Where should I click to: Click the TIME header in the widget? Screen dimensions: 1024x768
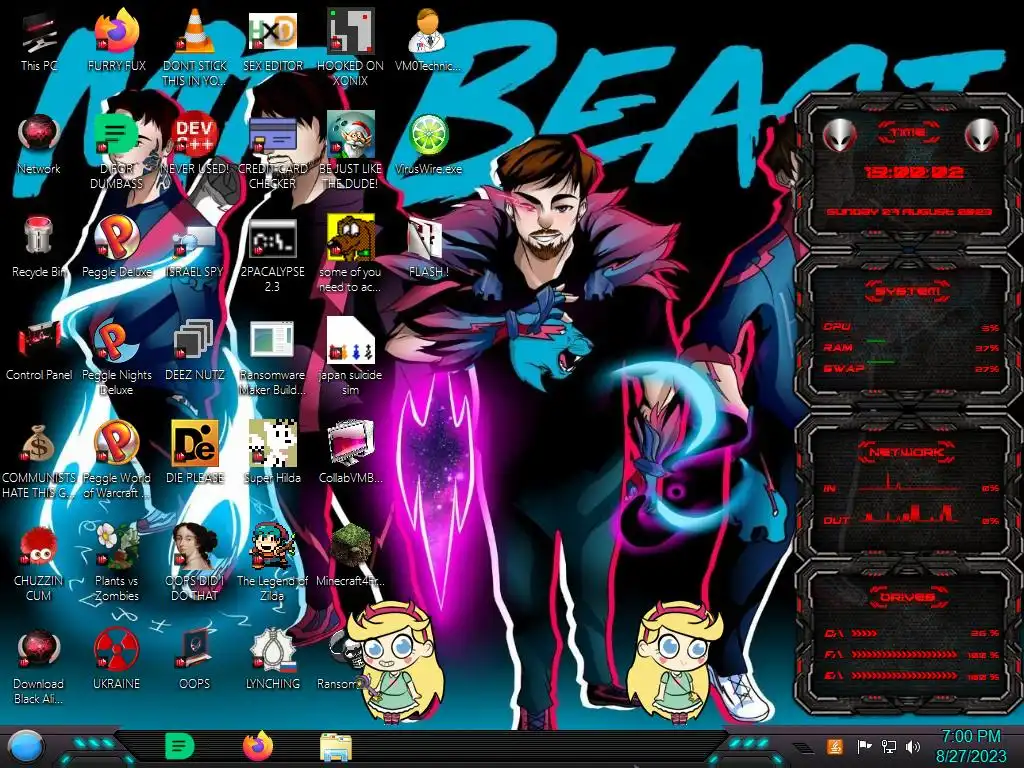pos(908,133)
